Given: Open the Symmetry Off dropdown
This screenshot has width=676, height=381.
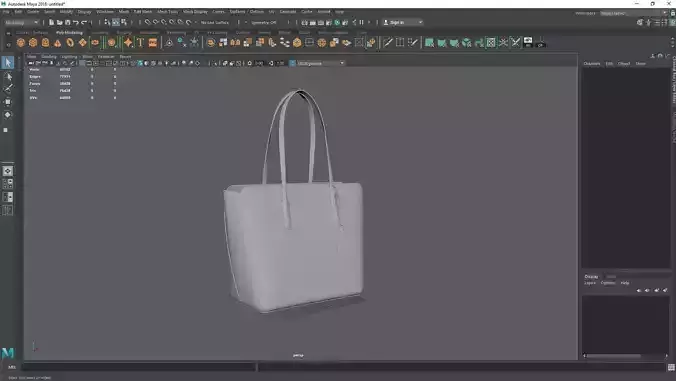Looking at the screenshot, I should pos(263,22).
